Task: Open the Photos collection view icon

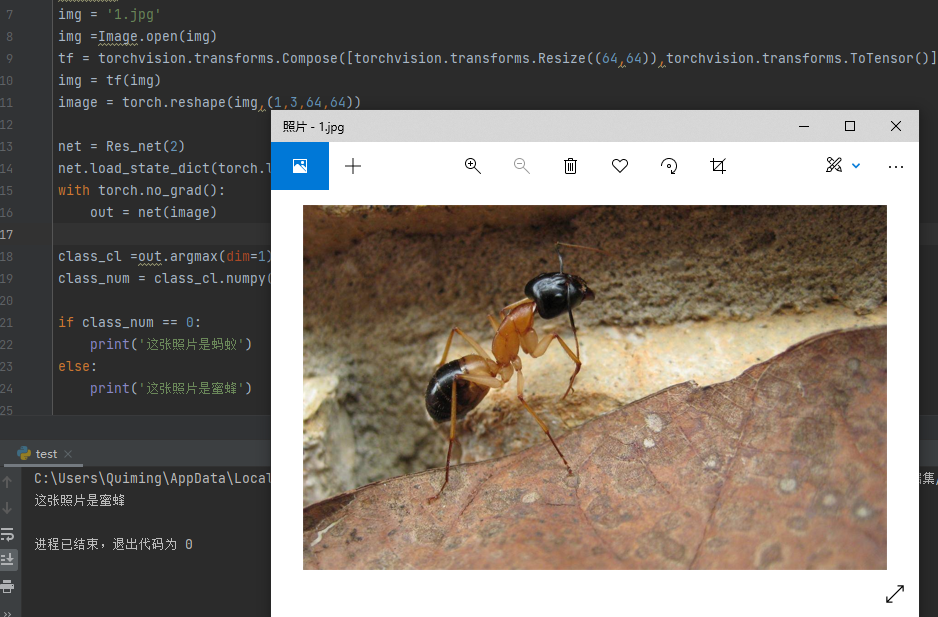Action: pos(300,166)
